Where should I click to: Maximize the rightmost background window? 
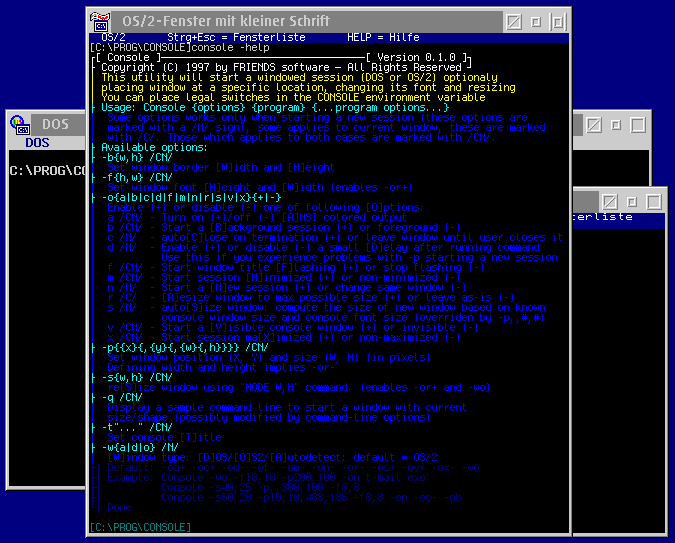pos(654,202)
